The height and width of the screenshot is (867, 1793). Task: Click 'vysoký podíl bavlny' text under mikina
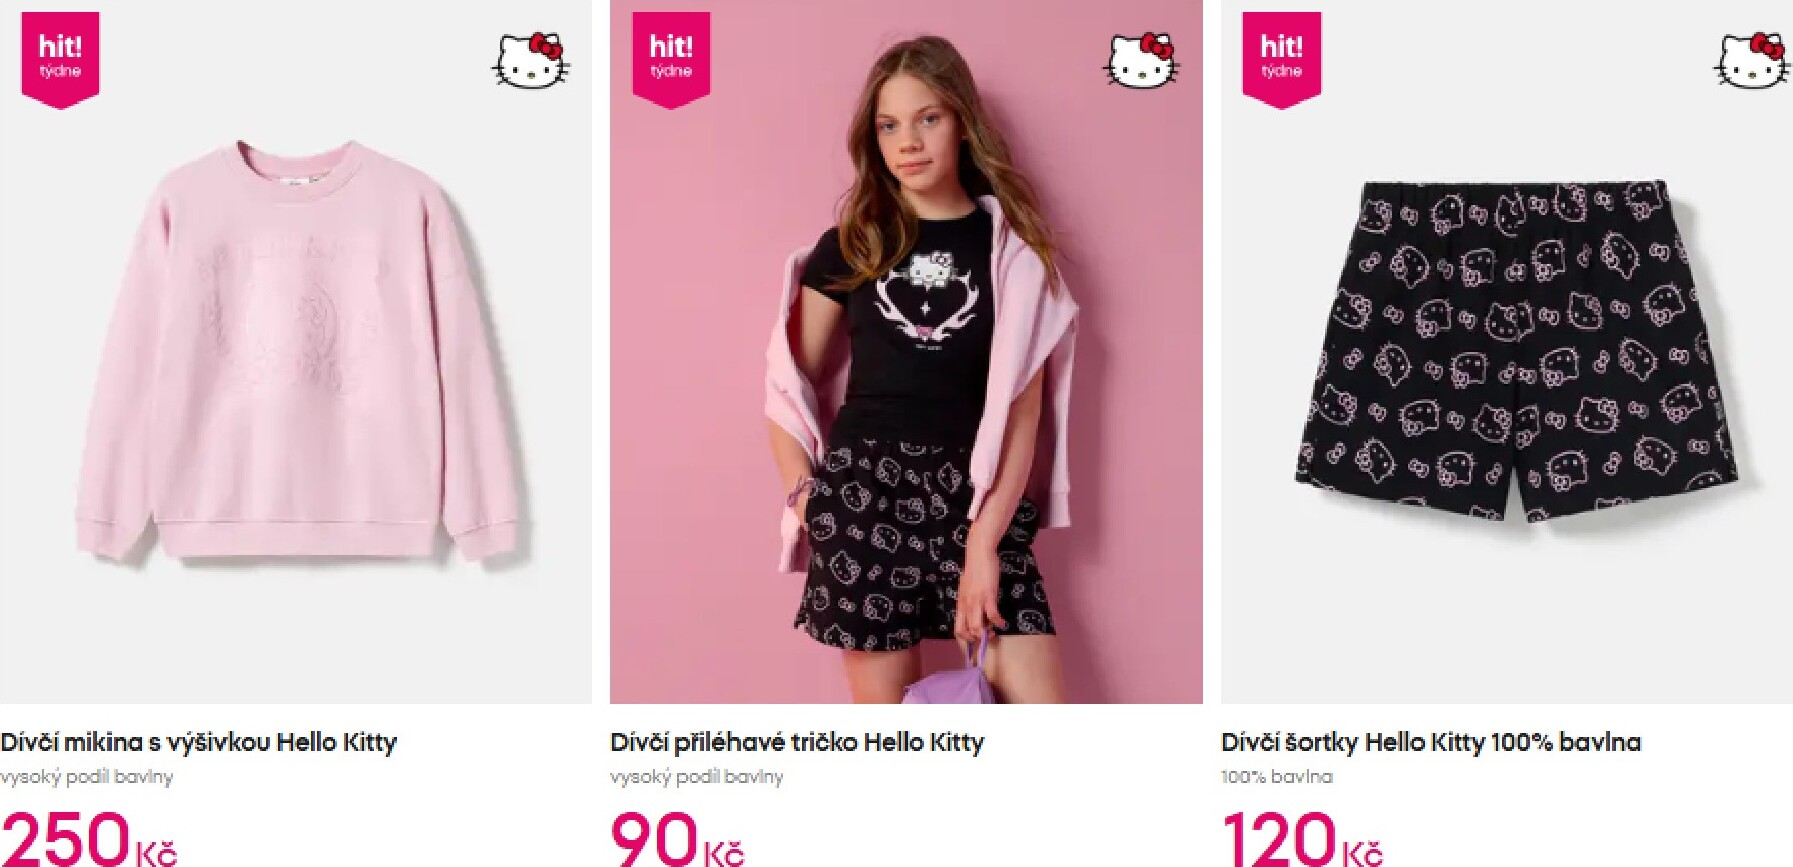87,777
